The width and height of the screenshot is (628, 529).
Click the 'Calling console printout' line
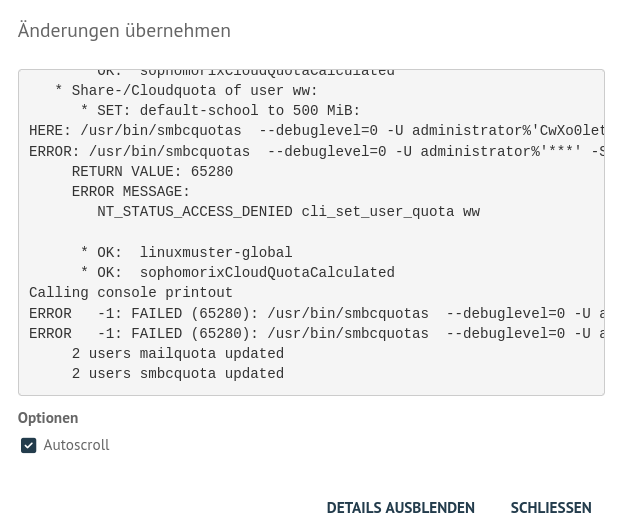131,293
